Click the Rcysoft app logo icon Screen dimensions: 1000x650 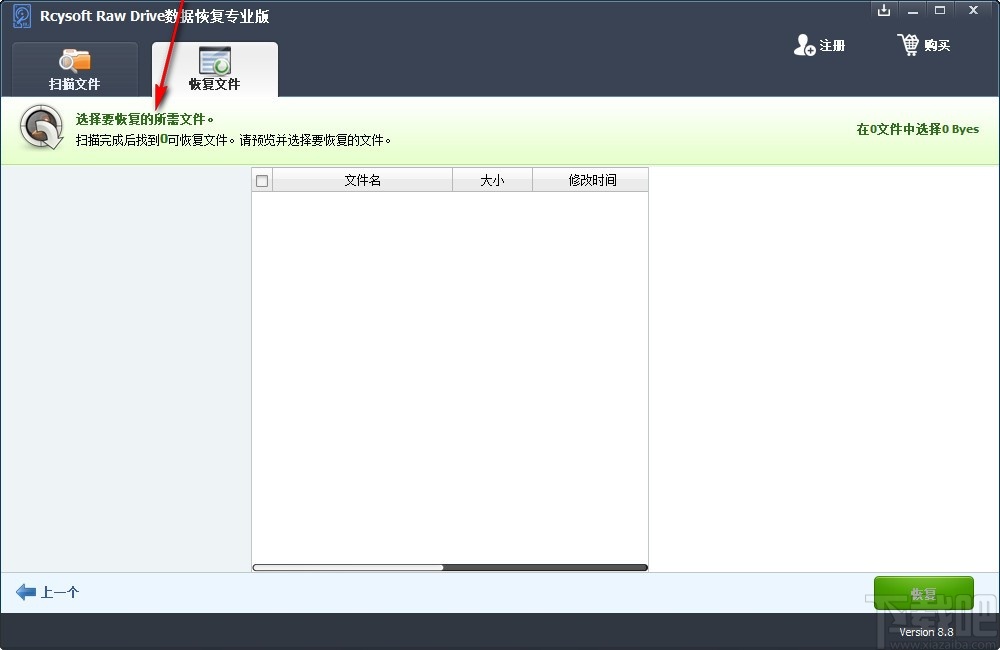coord(22,16)
